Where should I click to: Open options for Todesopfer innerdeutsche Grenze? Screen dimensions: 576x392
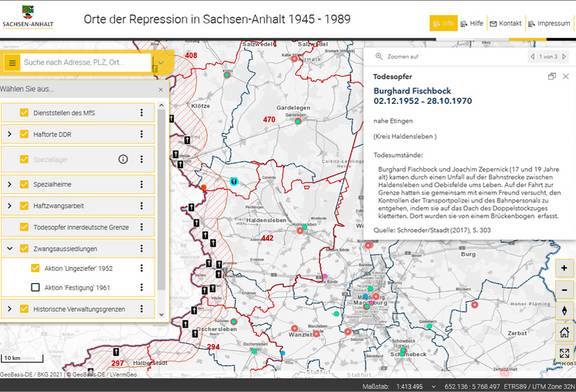click(x=142, y=227)
